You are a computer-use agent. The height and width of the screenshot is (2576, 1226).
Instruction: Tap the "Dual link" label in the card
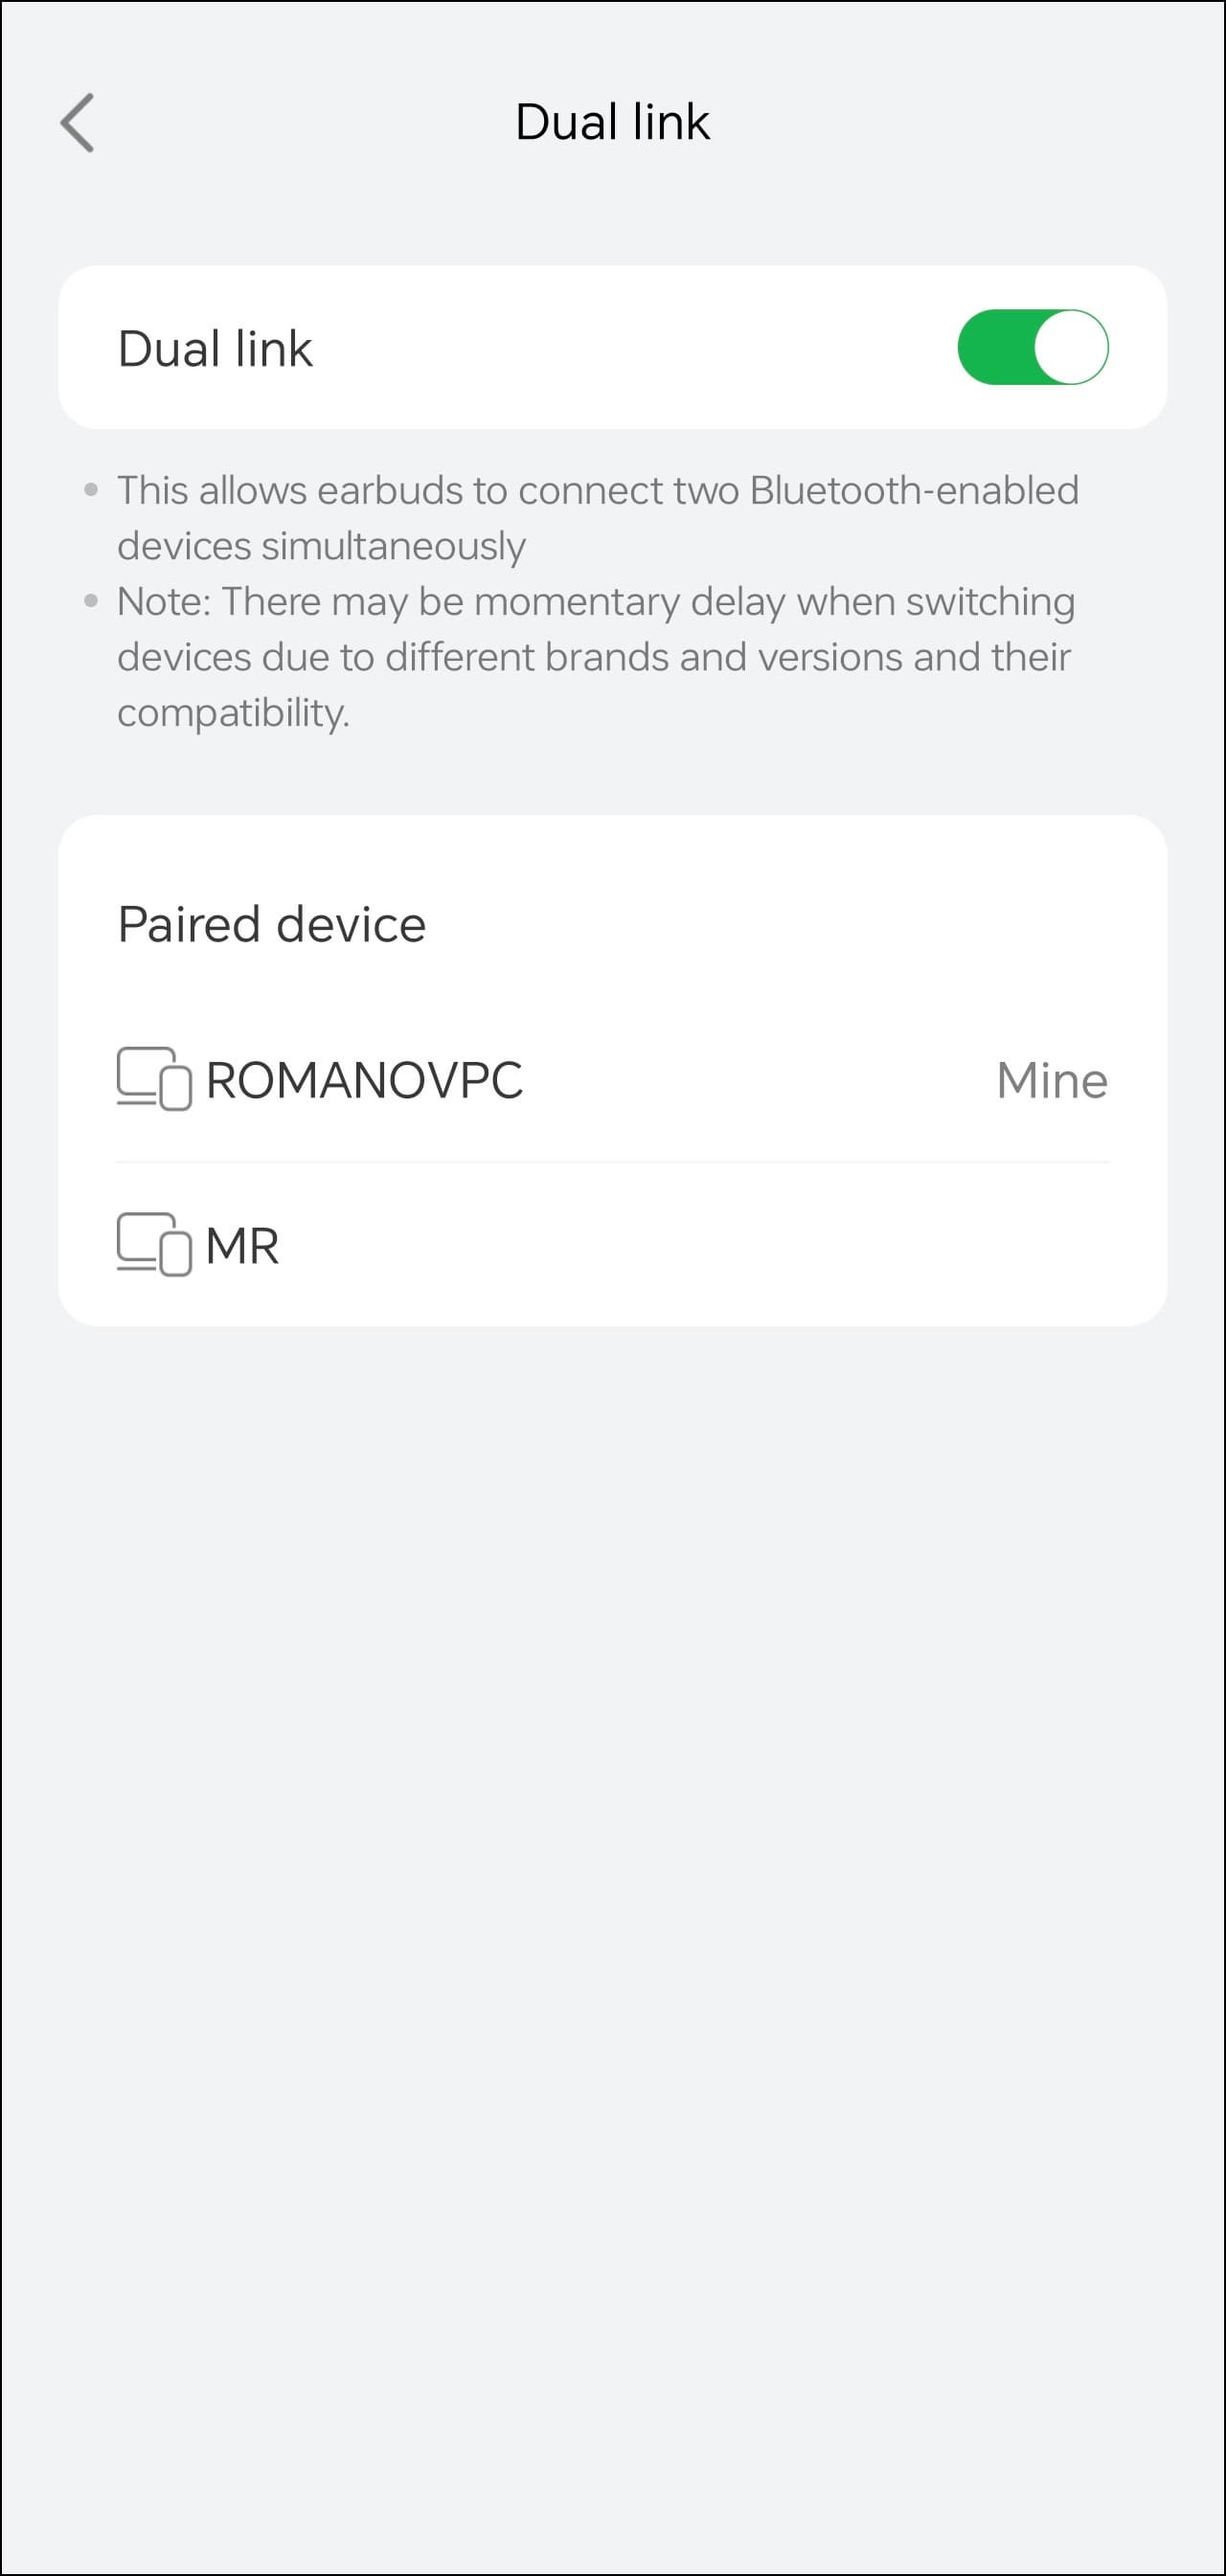[x=215, y=348]
